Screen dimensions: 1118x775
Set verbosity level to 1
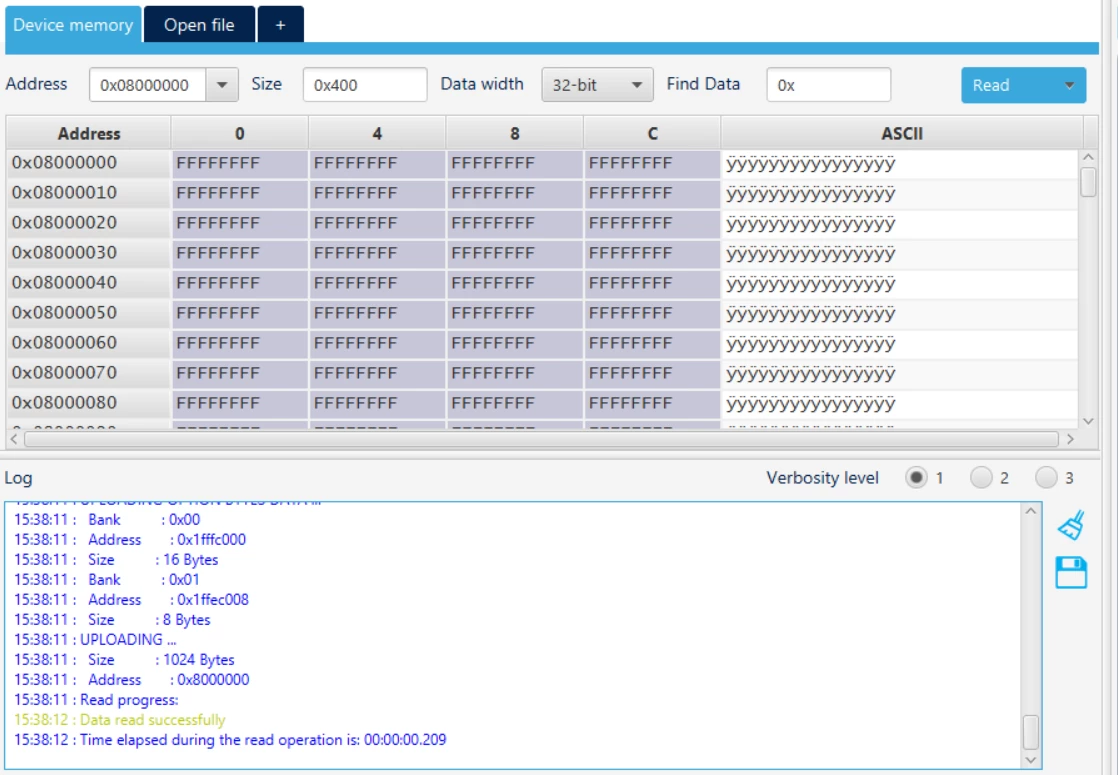coord(916,478)
